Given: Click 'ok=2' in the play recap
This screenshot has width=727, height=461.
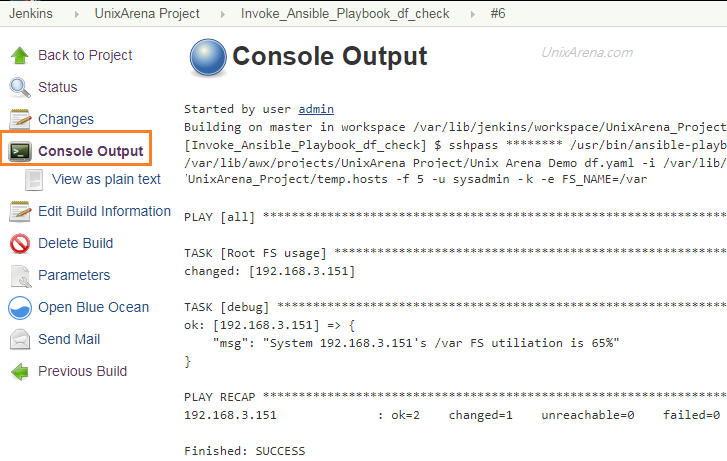Looking at the screenshot, I should pos(405,415).
